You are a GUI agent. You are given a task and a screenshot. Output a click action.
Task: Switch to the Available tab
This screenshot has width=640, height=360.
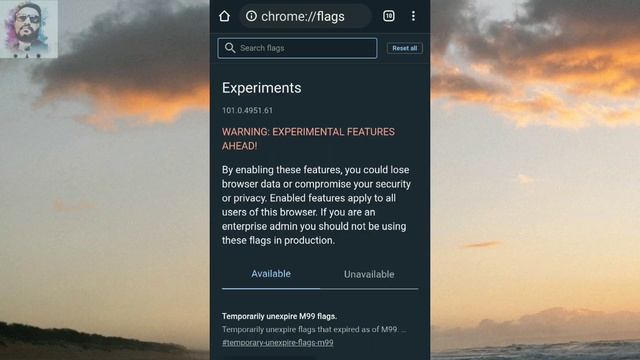[271, 274]
